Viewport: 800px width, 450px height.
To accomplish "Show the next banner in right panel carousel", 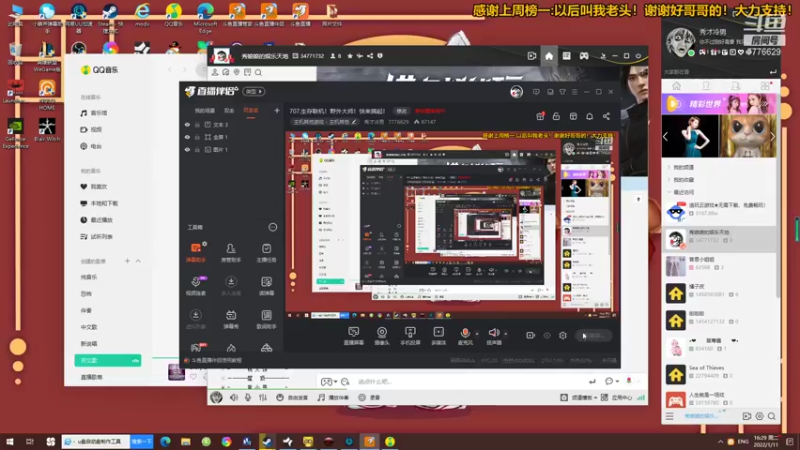I will 772,136.
